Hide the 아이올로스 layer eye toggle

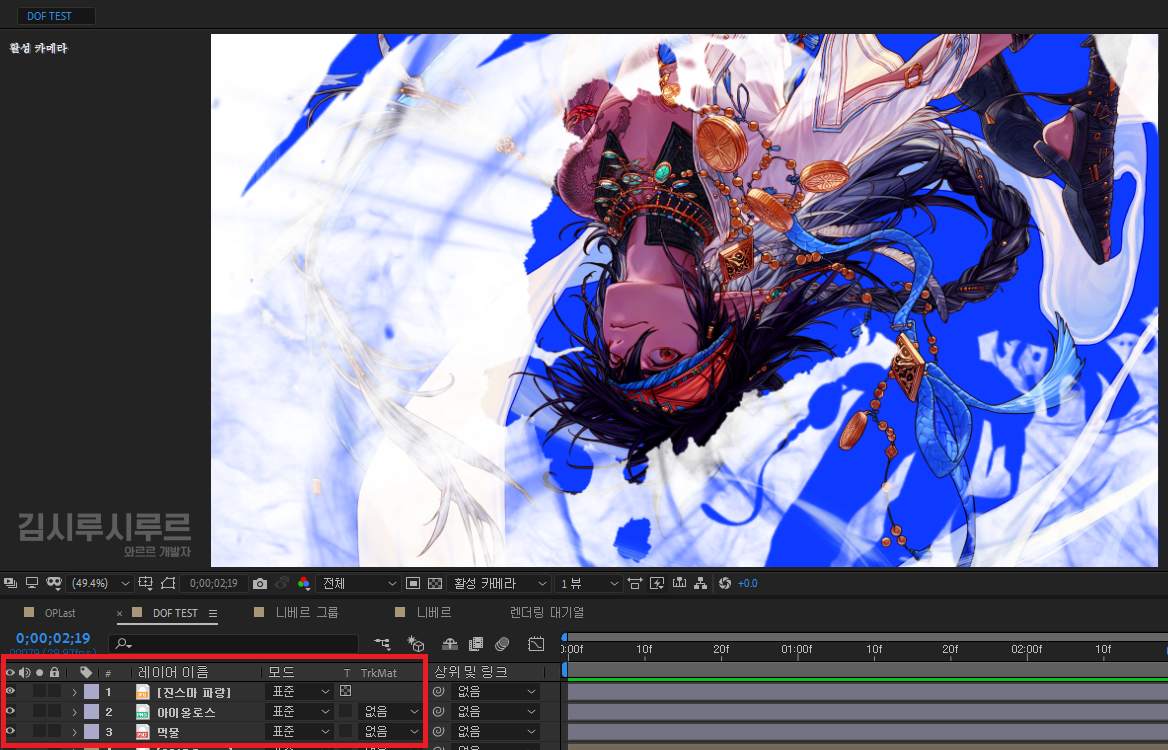coord(10,712)
